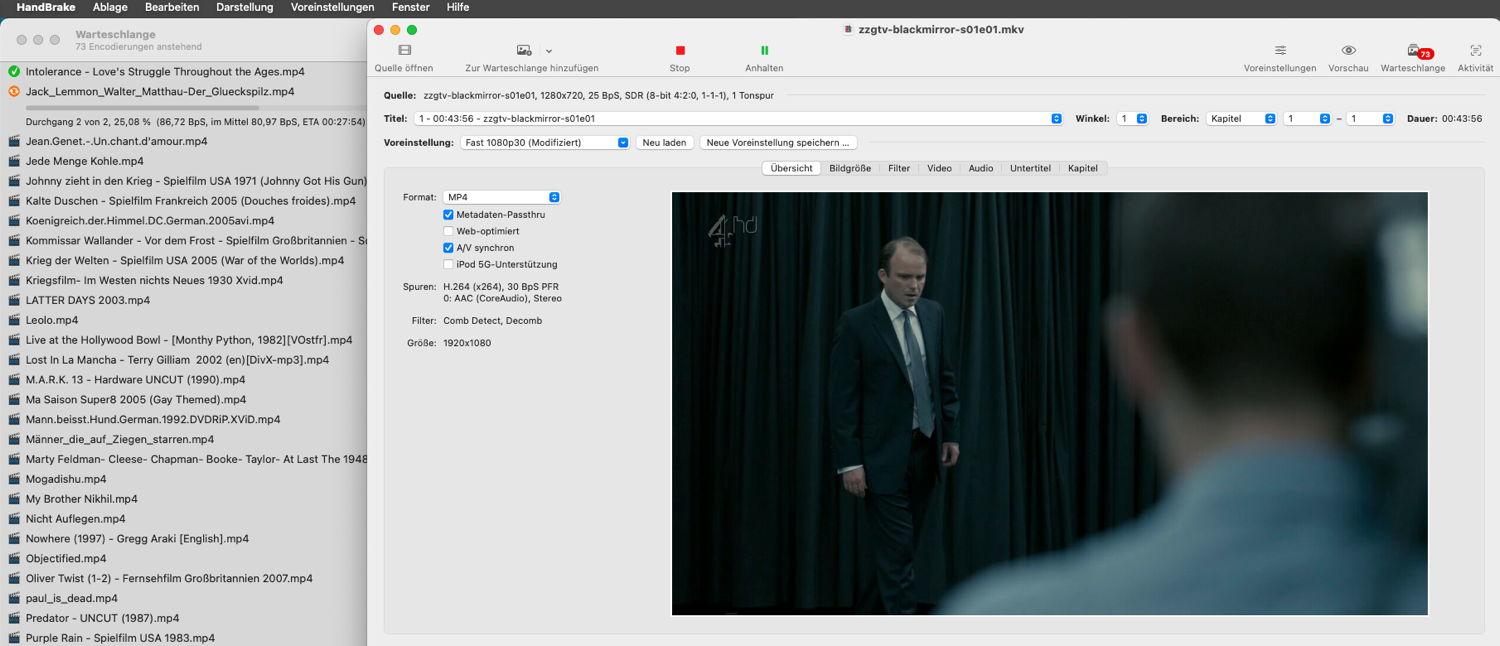This screenshot has height=646, width=1500.
Task: Open the Voreinstellungen sliders icon in toolbar
Action: pyautogui.click(x=1280, y=50)
